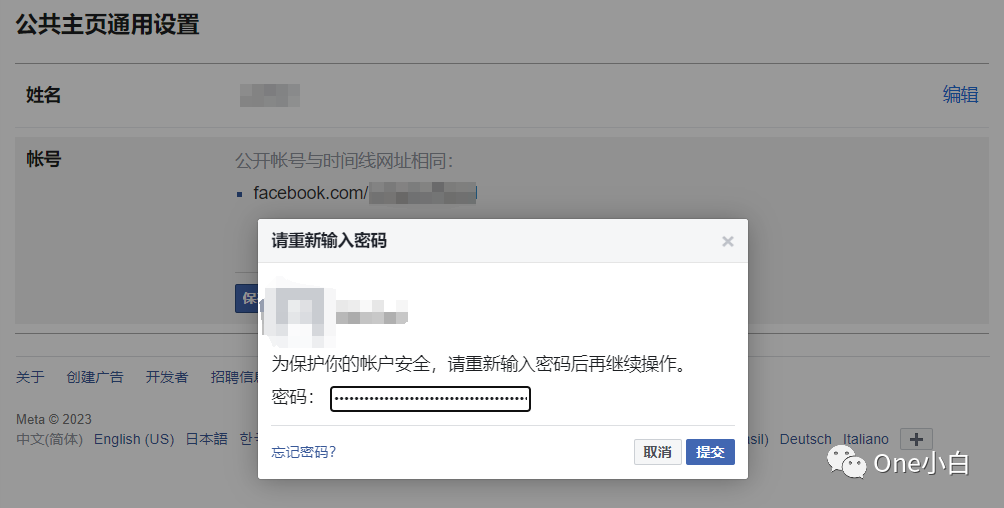This screenshot has height=508, width=1004.
Task: Click the 提交 button
Action: tap(710, 452)
